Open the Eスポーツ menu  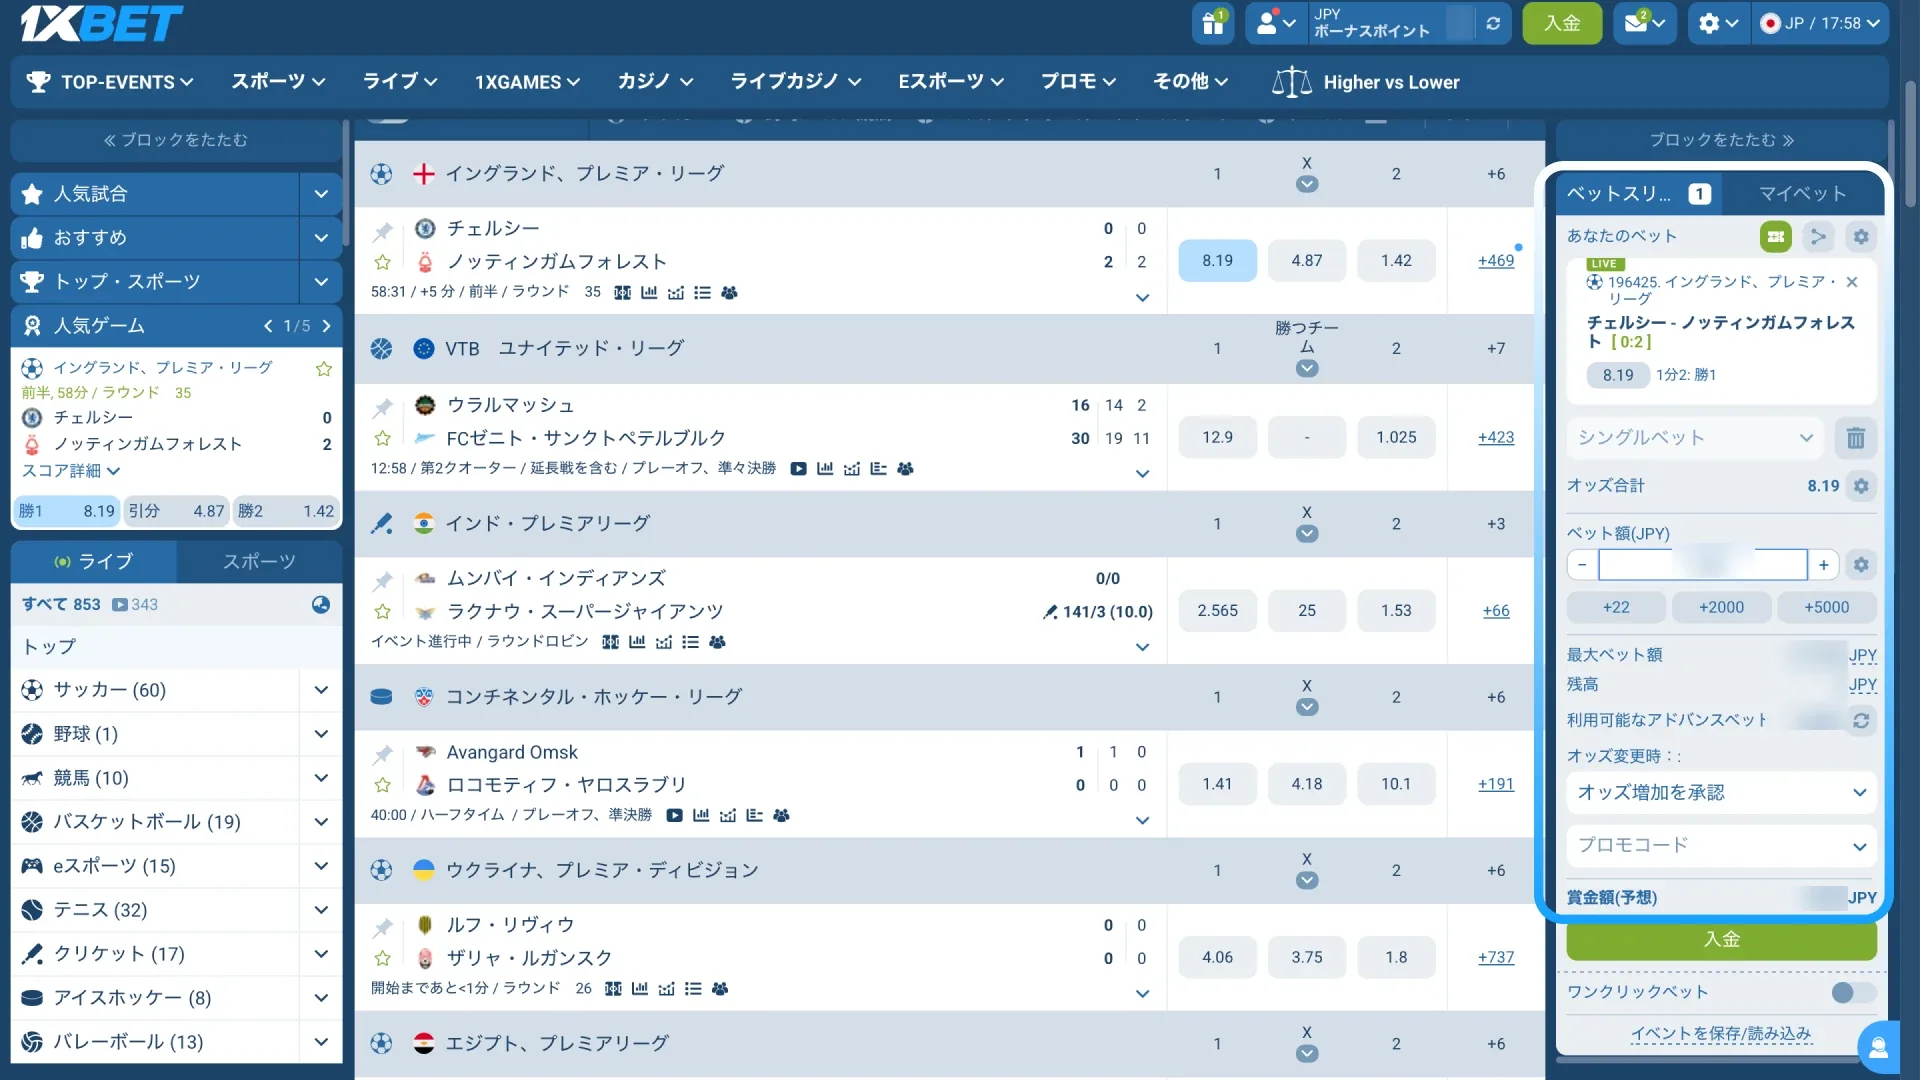(x=950, y=82)
